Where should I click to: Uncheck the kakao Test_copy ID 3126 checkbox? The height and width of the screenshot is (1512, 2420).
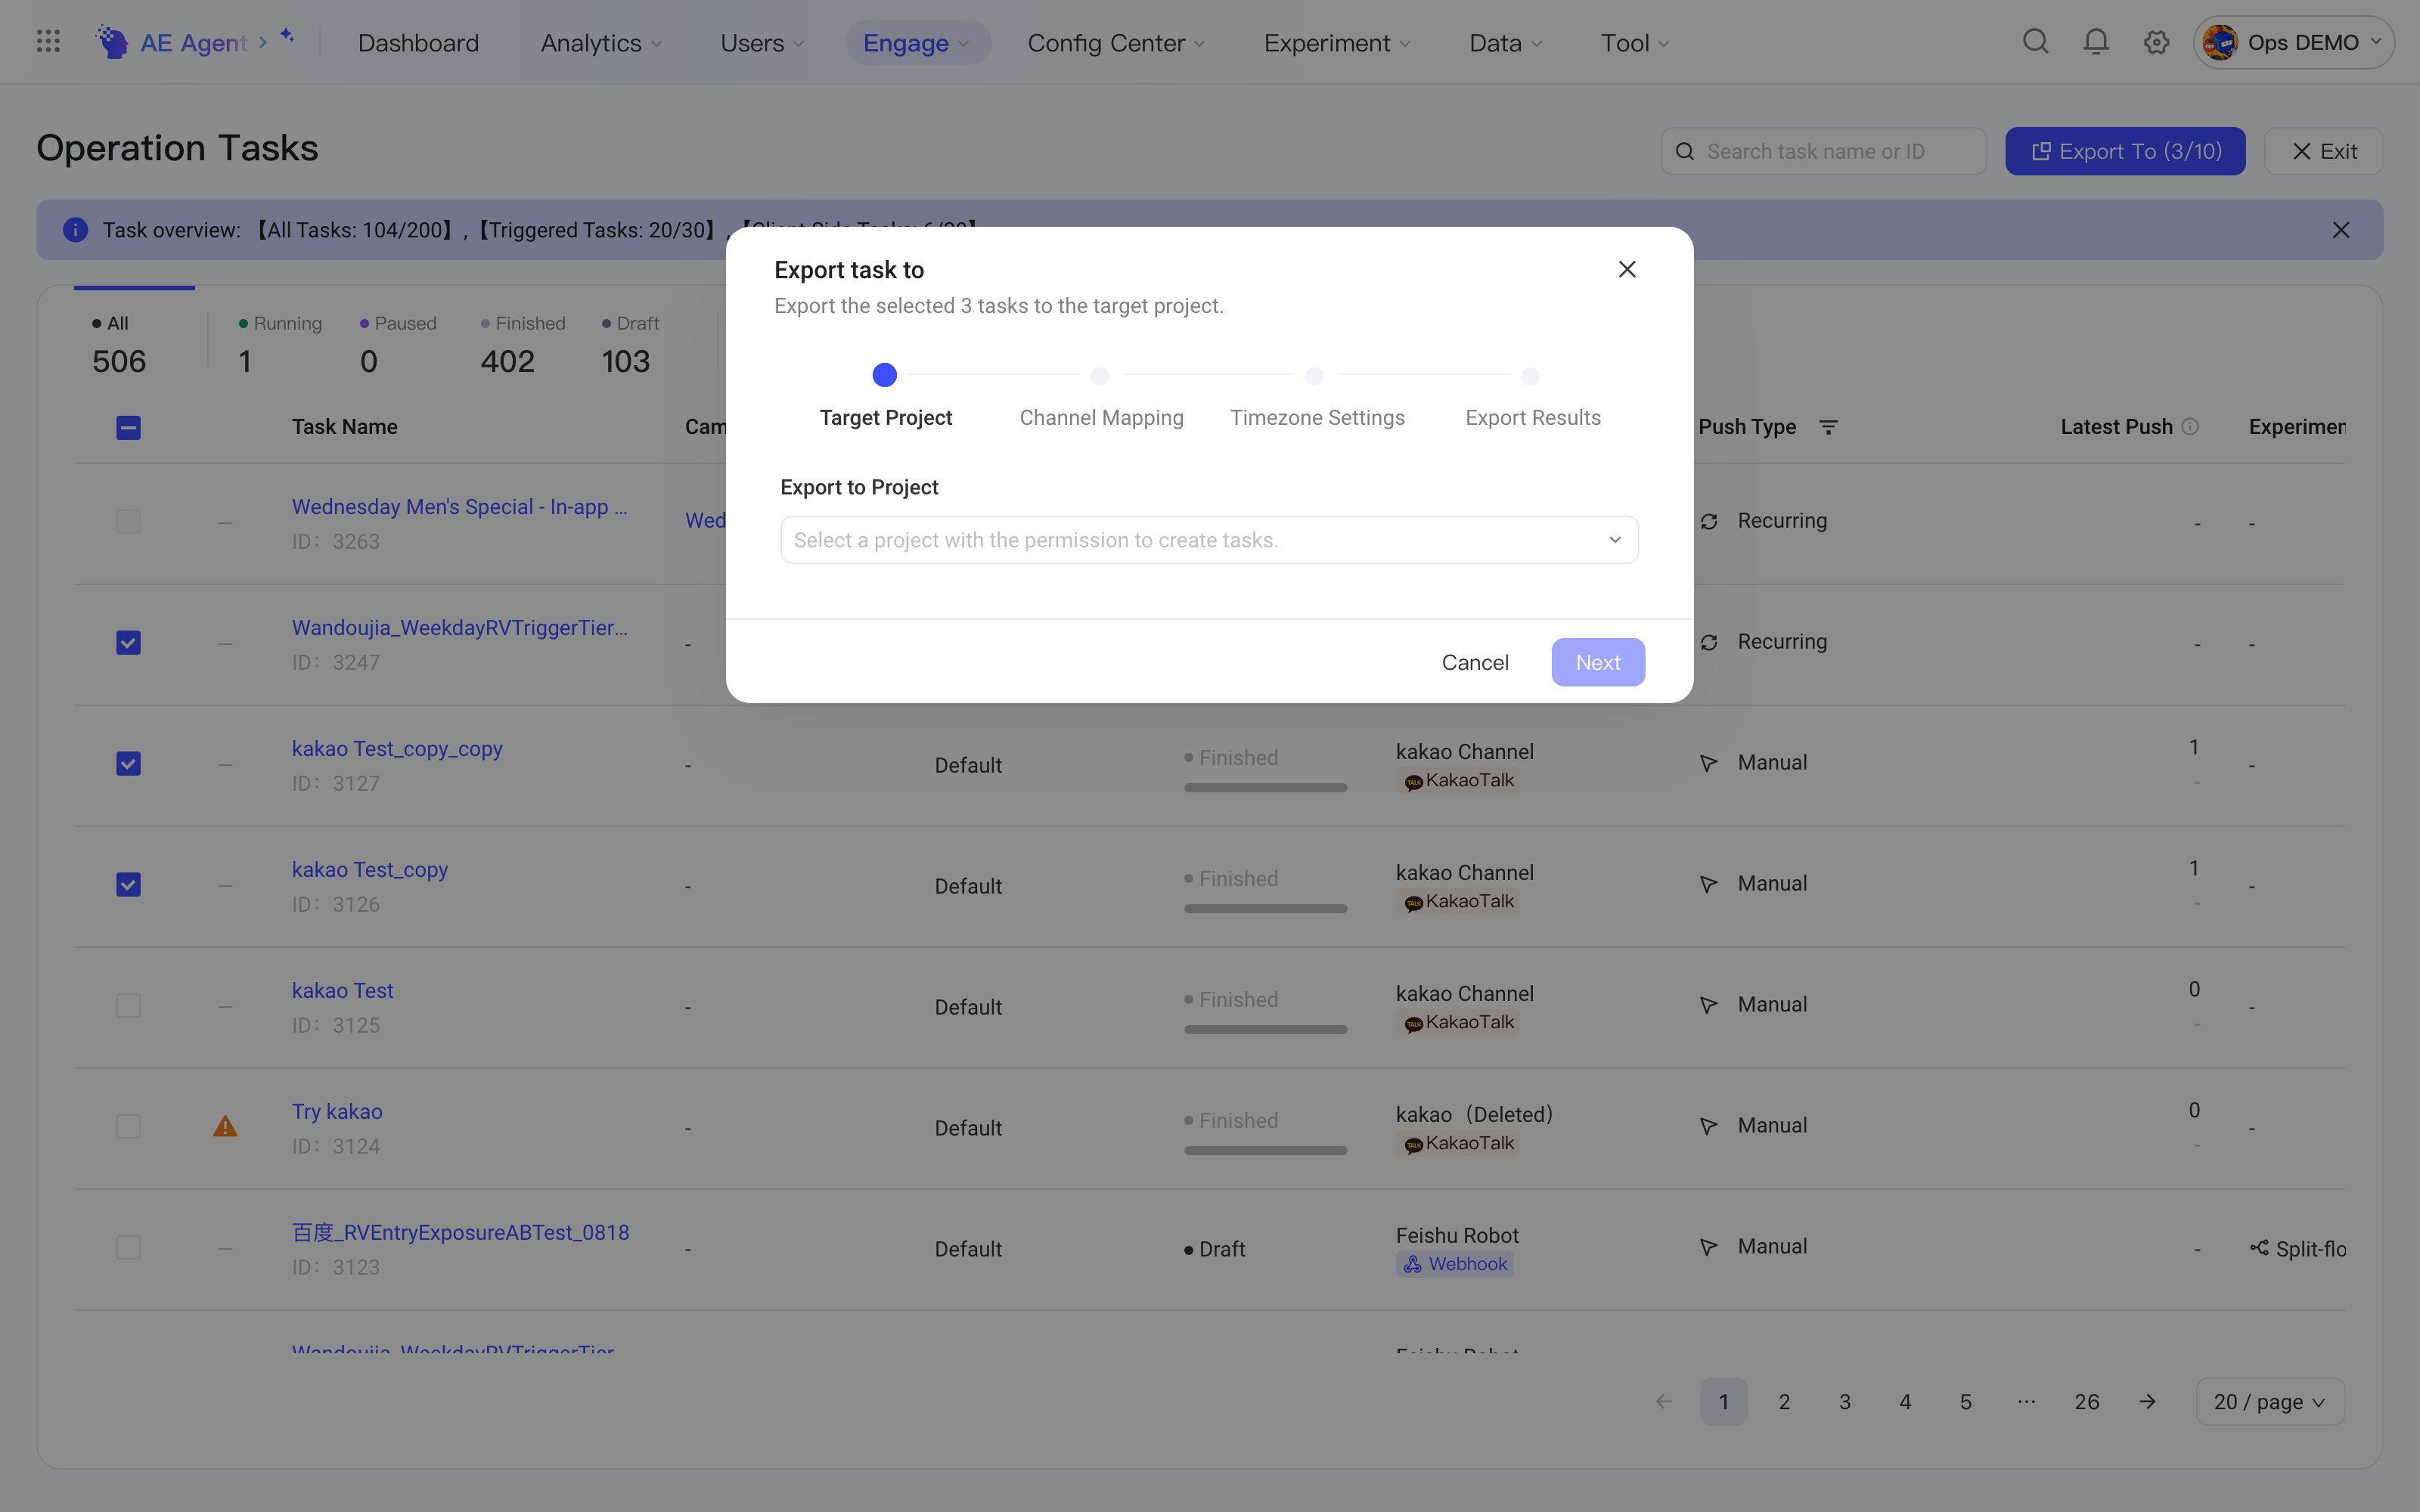(128, 885)
